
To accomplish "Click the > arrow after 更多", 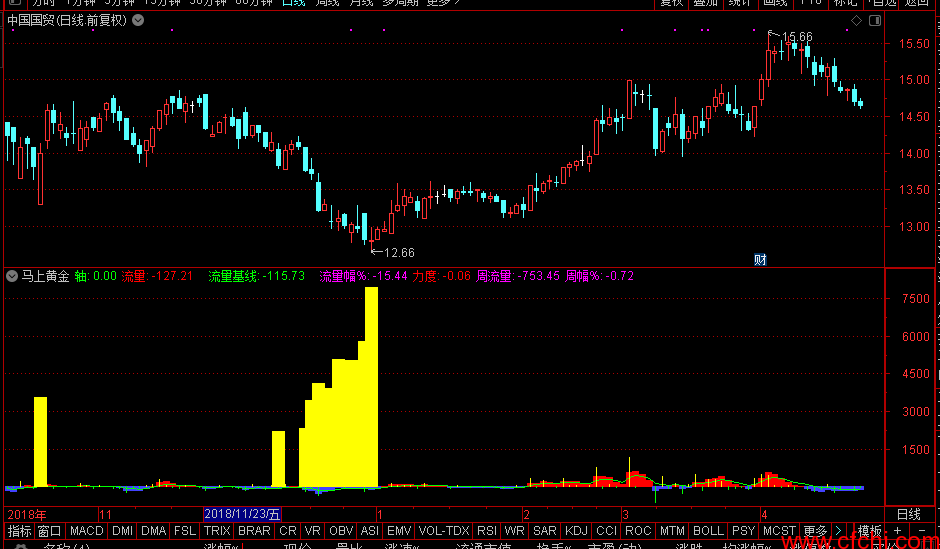I will [x=838, y=530].
